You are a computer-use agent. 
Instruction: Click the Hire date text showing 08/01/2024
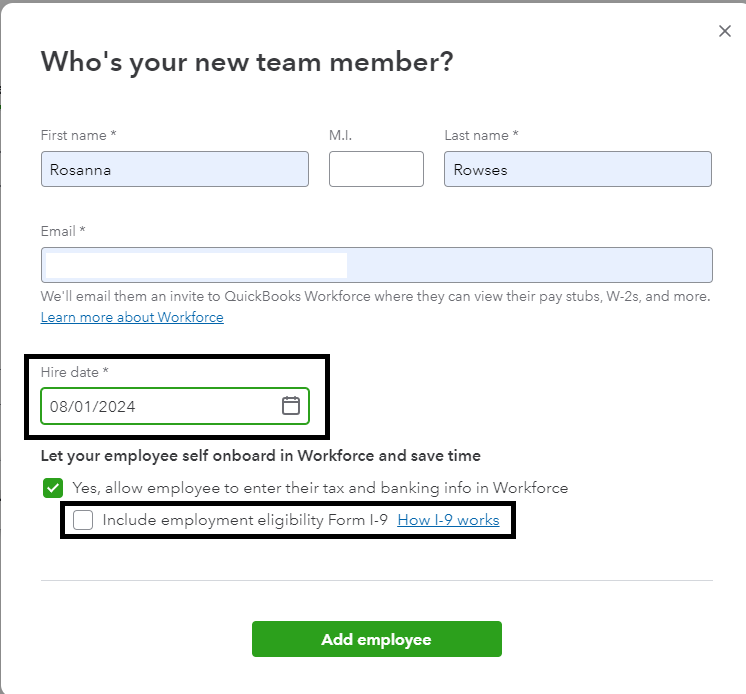(x=93, y=407)
